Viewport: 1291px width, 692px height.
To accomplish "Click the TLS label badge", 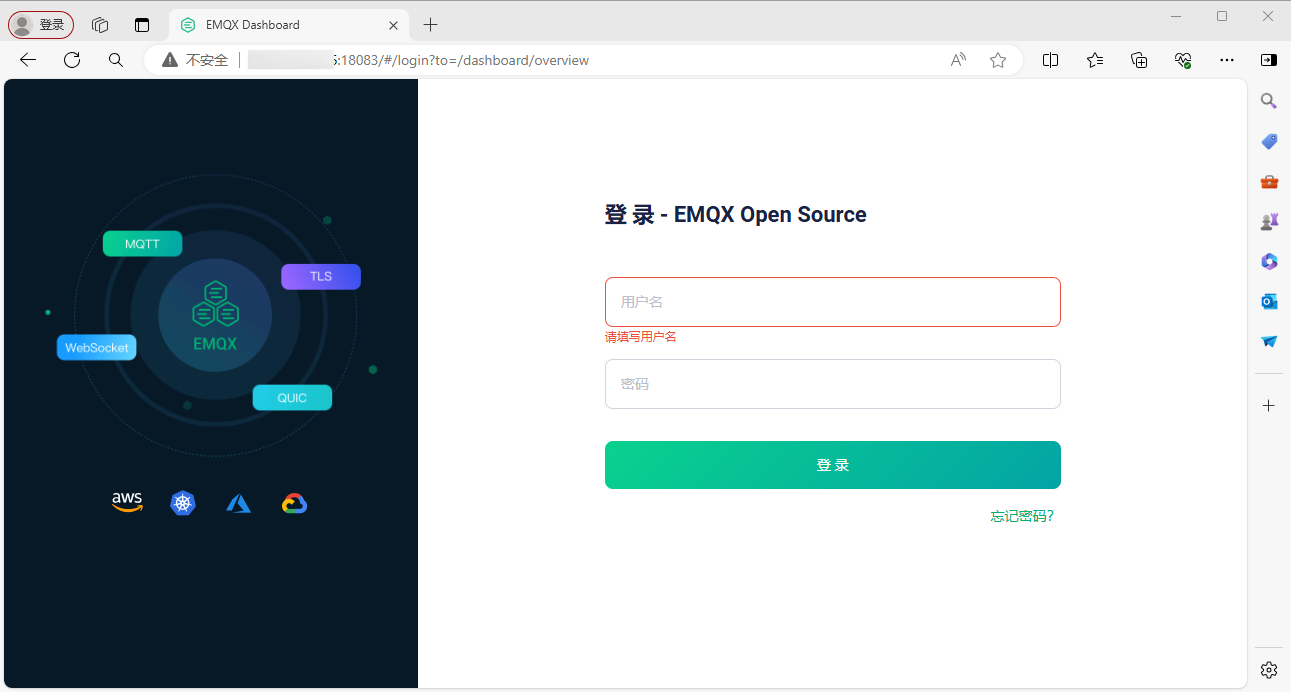I will [x=320, y=276].
